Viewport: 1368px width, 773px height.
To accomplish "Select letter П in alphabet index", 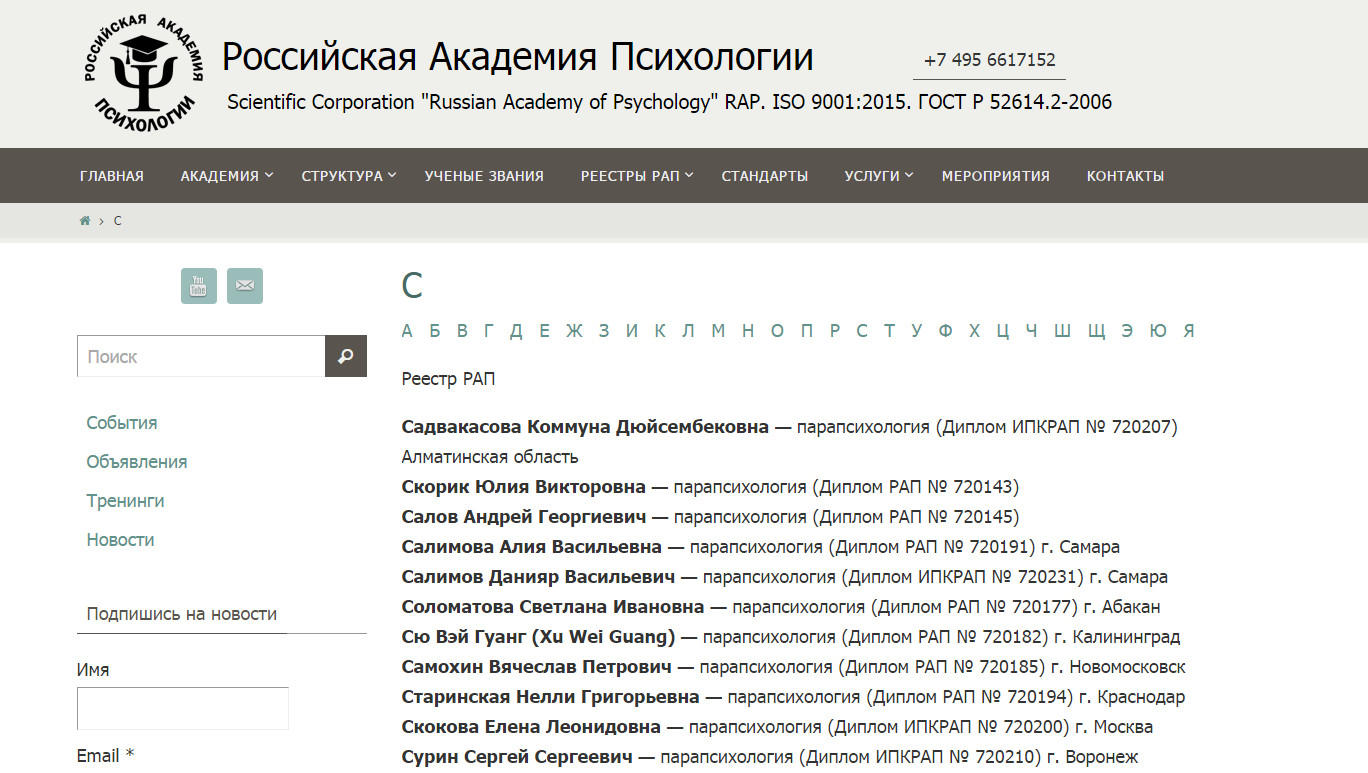I will coord(807,331).
